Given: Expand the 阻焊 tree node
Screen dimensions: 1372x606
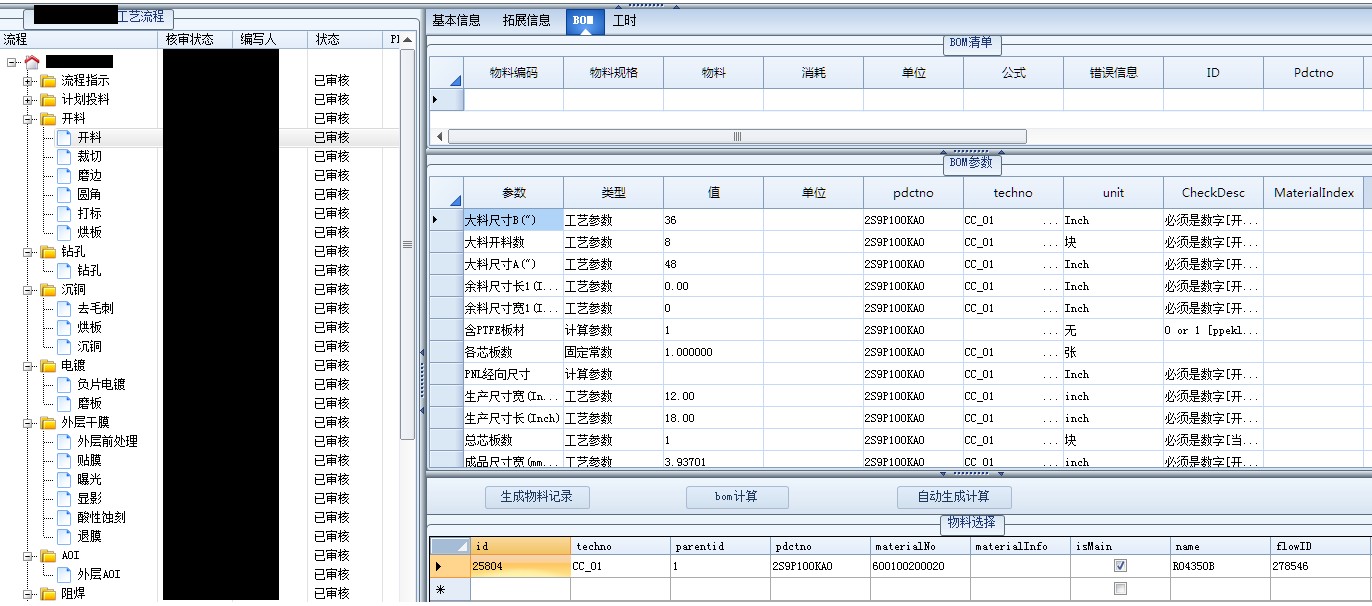Looking at the screenshot, I should tap(28, 594).
